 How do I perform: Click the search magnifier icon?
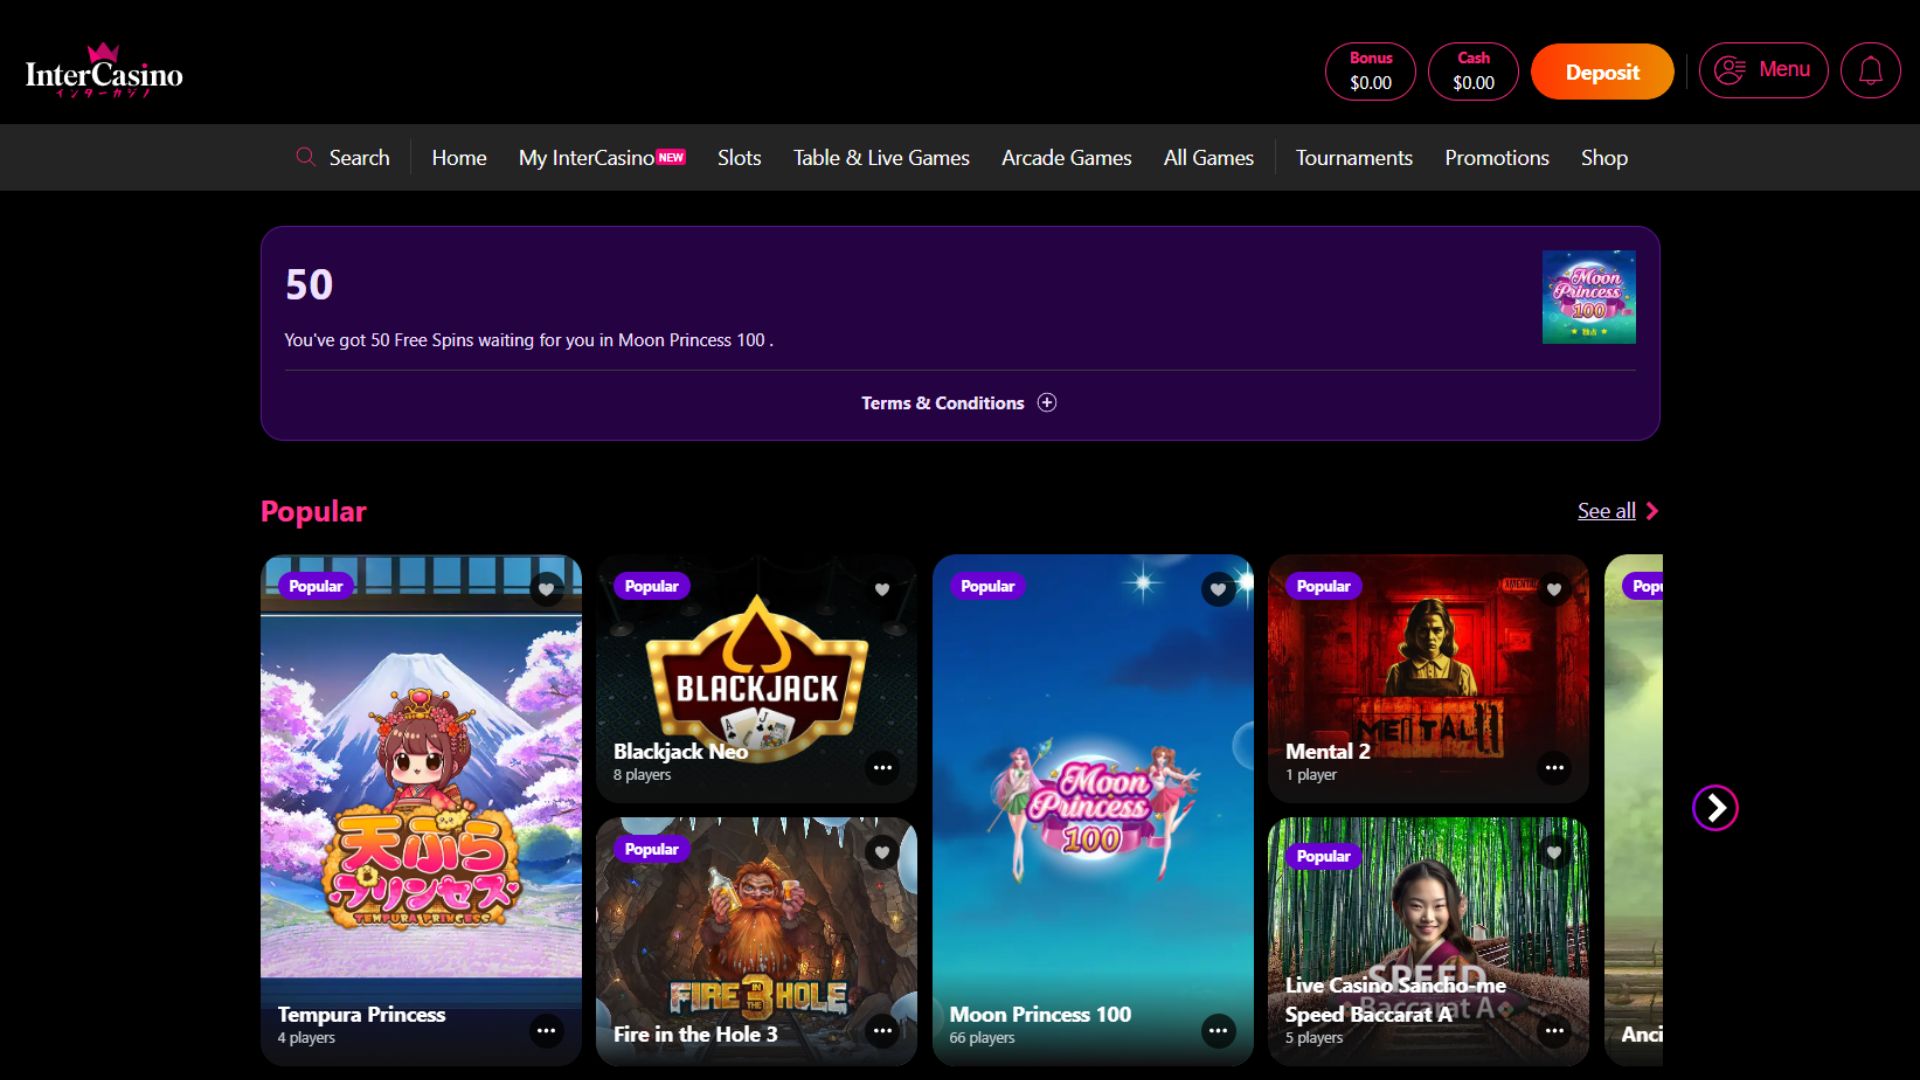305,157
